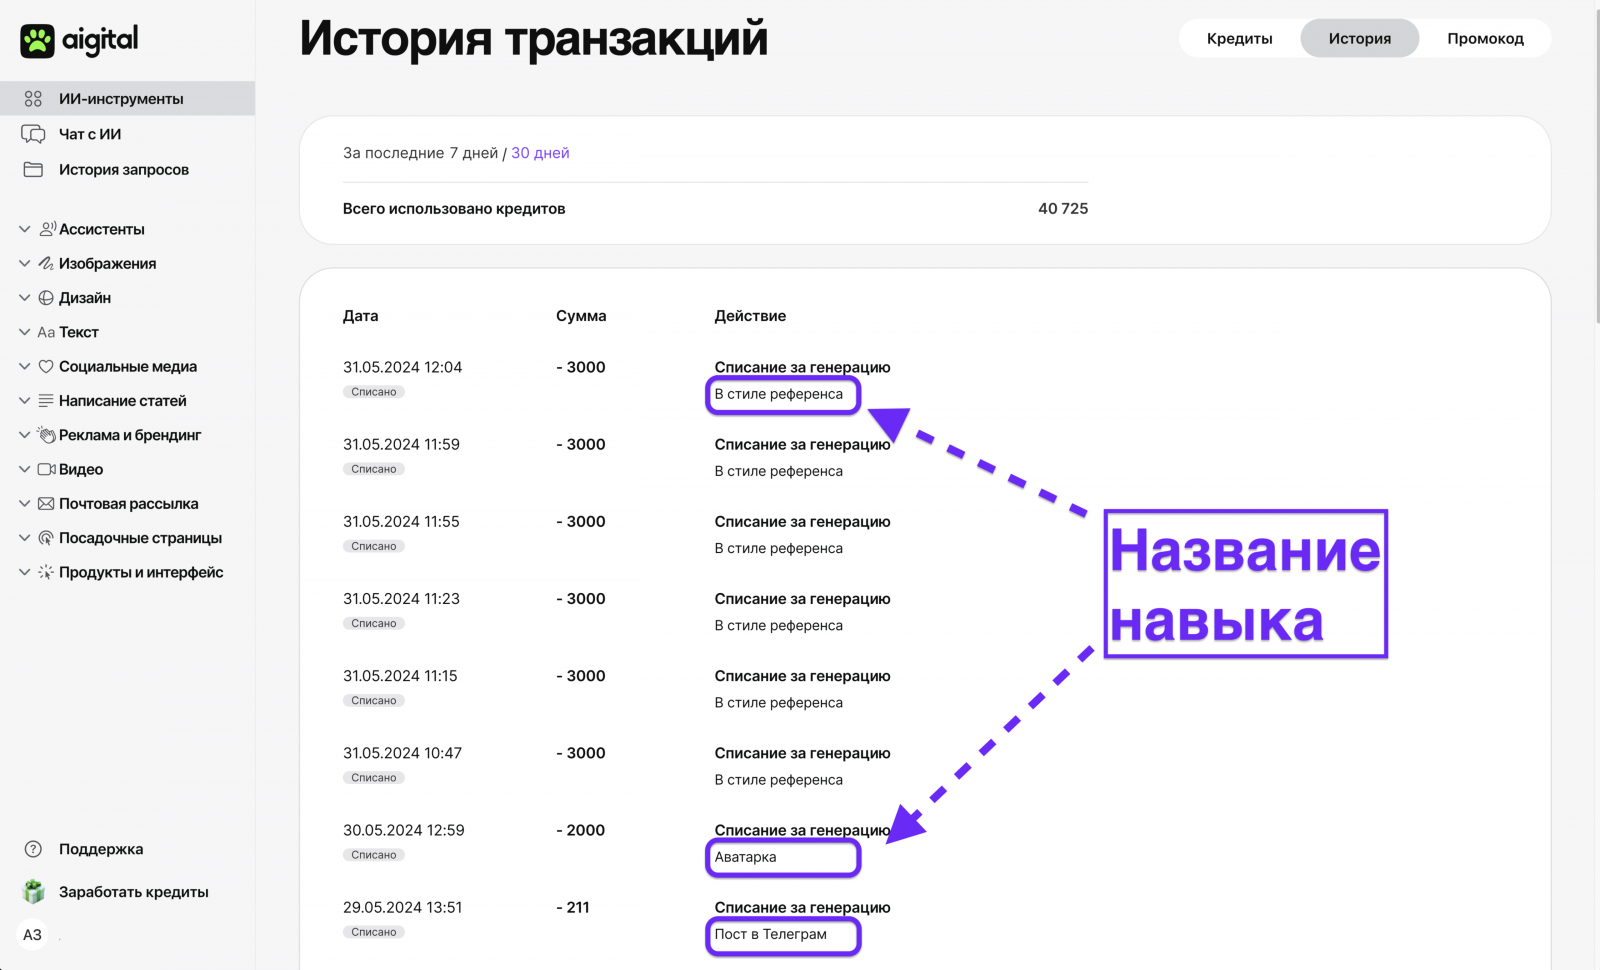Viewport: 1600px width, 970px height.
Task: Select the За последние 7 дней period
Action: [420, 153]
